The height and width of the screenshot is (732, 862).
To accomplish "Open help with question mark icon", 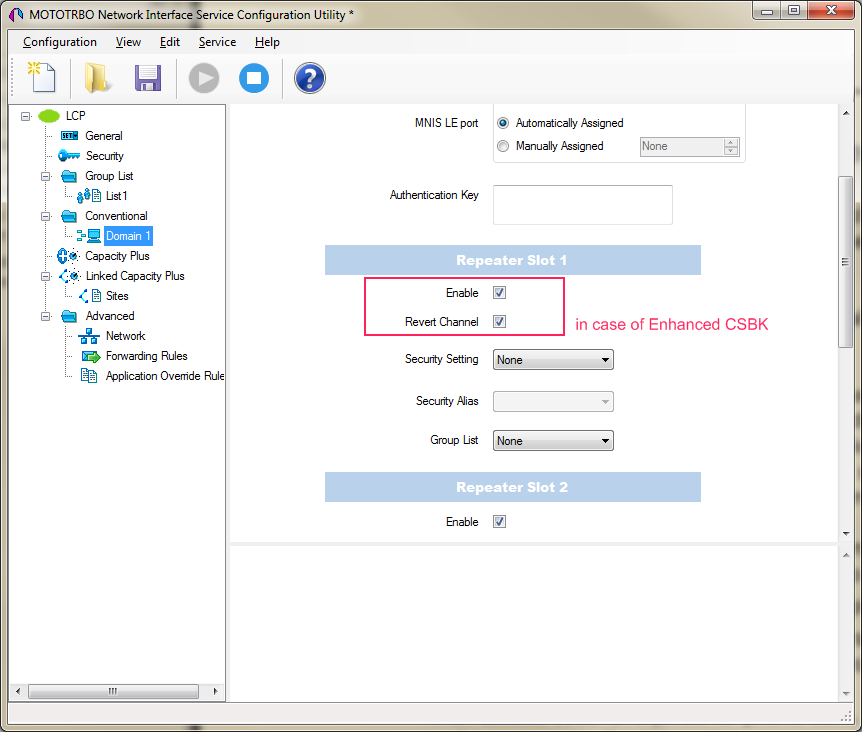I will [310, 78].
